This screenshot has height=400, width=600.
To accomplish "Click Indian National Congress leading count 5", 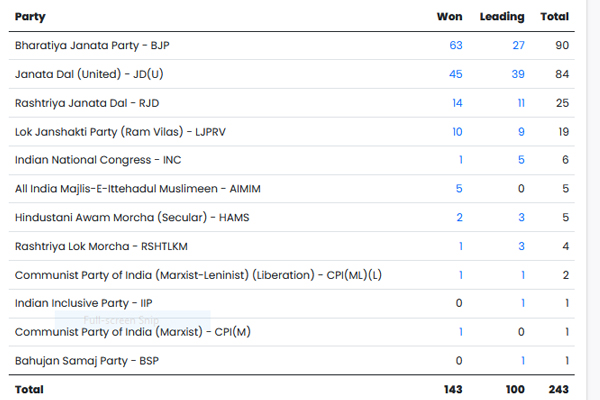I will [x=521, y=160].
